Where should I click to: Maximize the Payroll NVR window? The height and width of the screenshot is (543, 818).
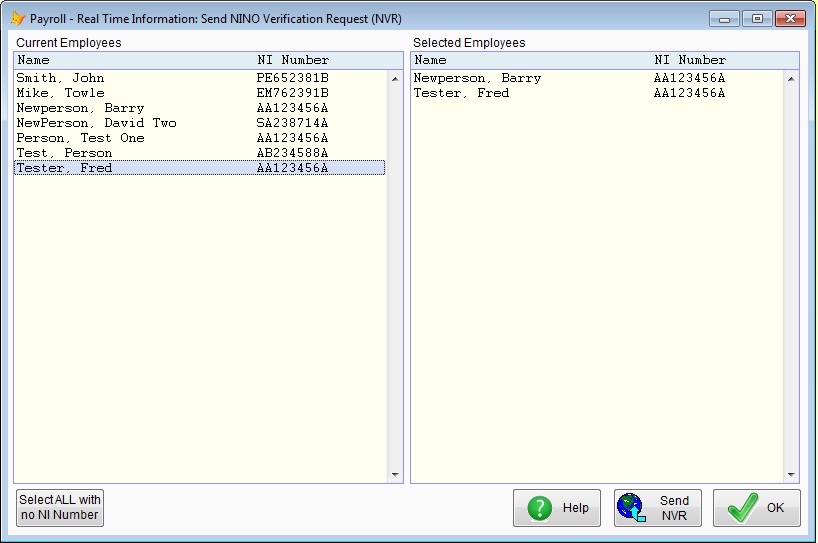[757, 19]
